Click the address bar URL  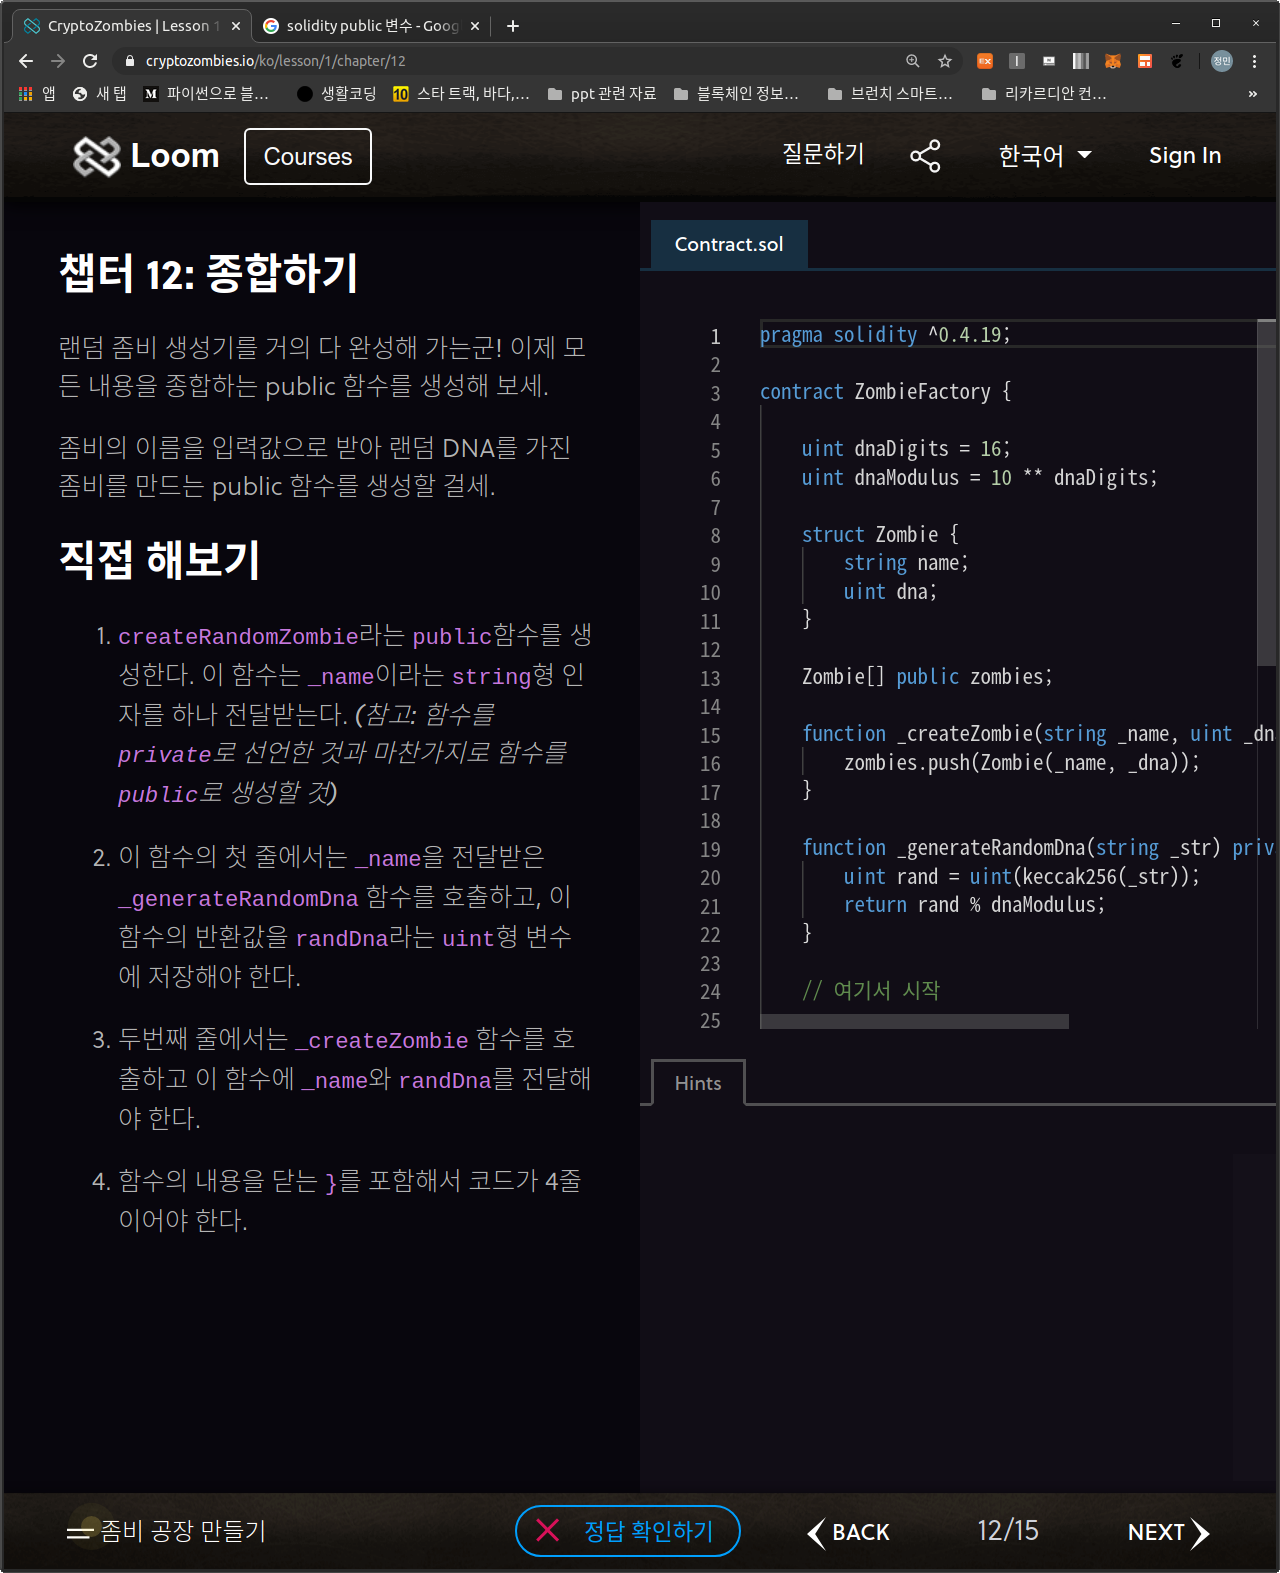click(x=276, y=61)
